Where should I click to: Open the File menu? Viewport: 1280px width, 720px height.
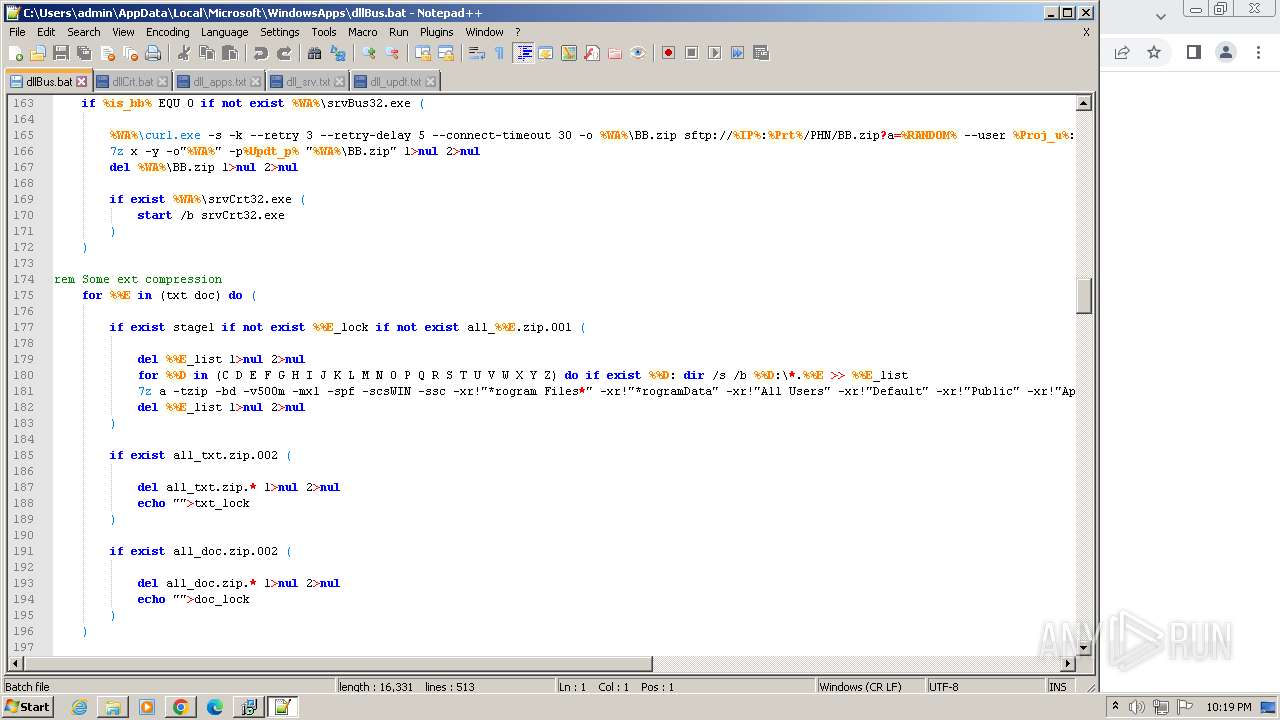[x=17, y=32]
